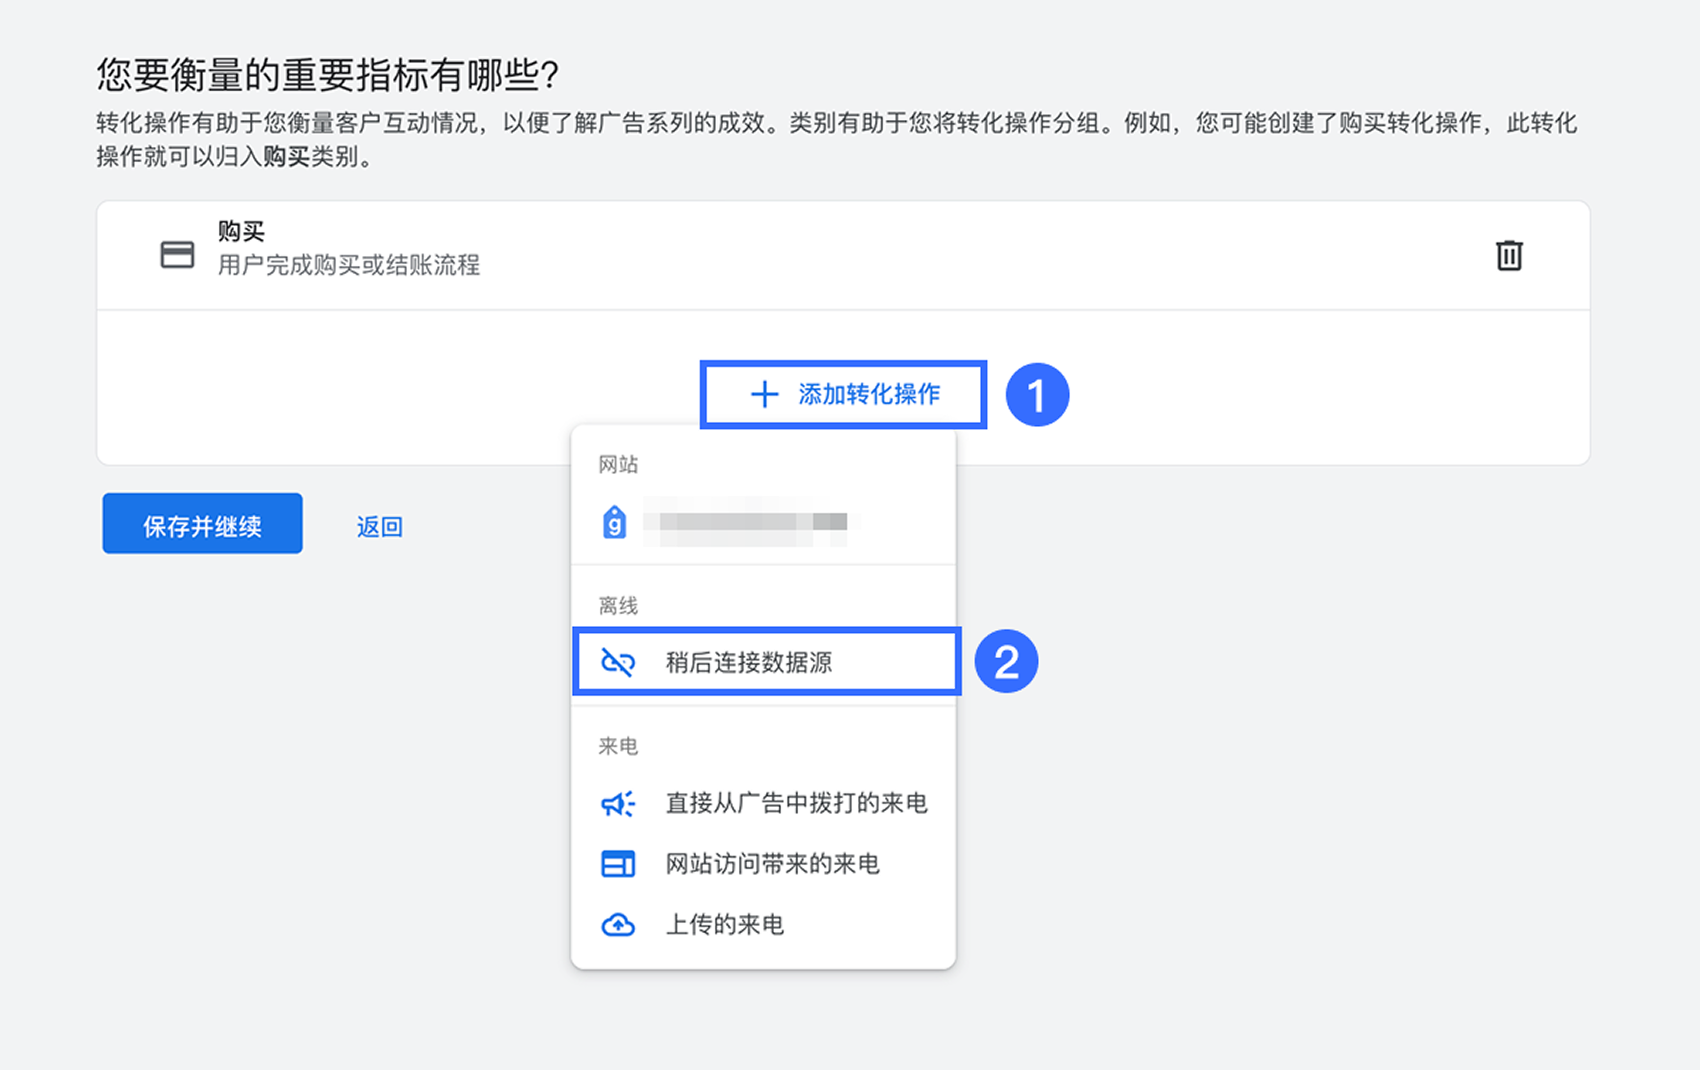The image size is (1700, 1070).
Task: Open the 添加转化操作 dropdown
Action: click(843, 394)
